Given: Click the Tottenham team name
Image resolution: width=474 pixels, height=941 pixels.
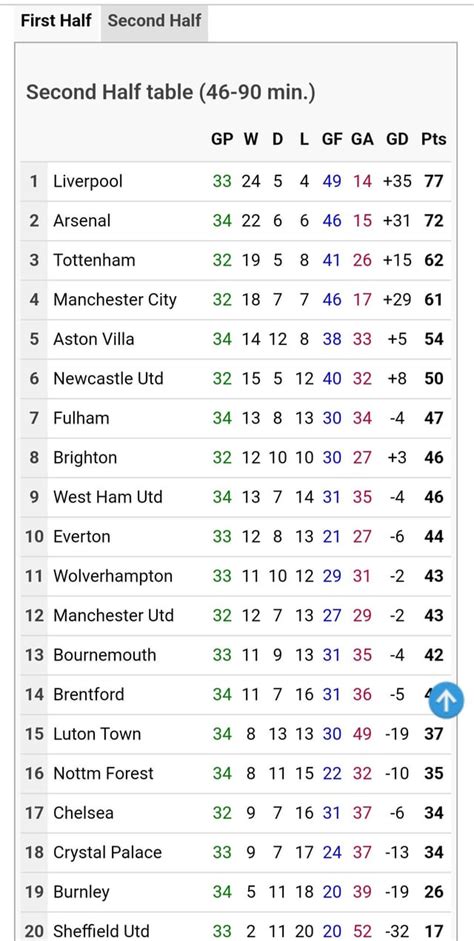Looking at the screenshot, I should click(94, 260).
